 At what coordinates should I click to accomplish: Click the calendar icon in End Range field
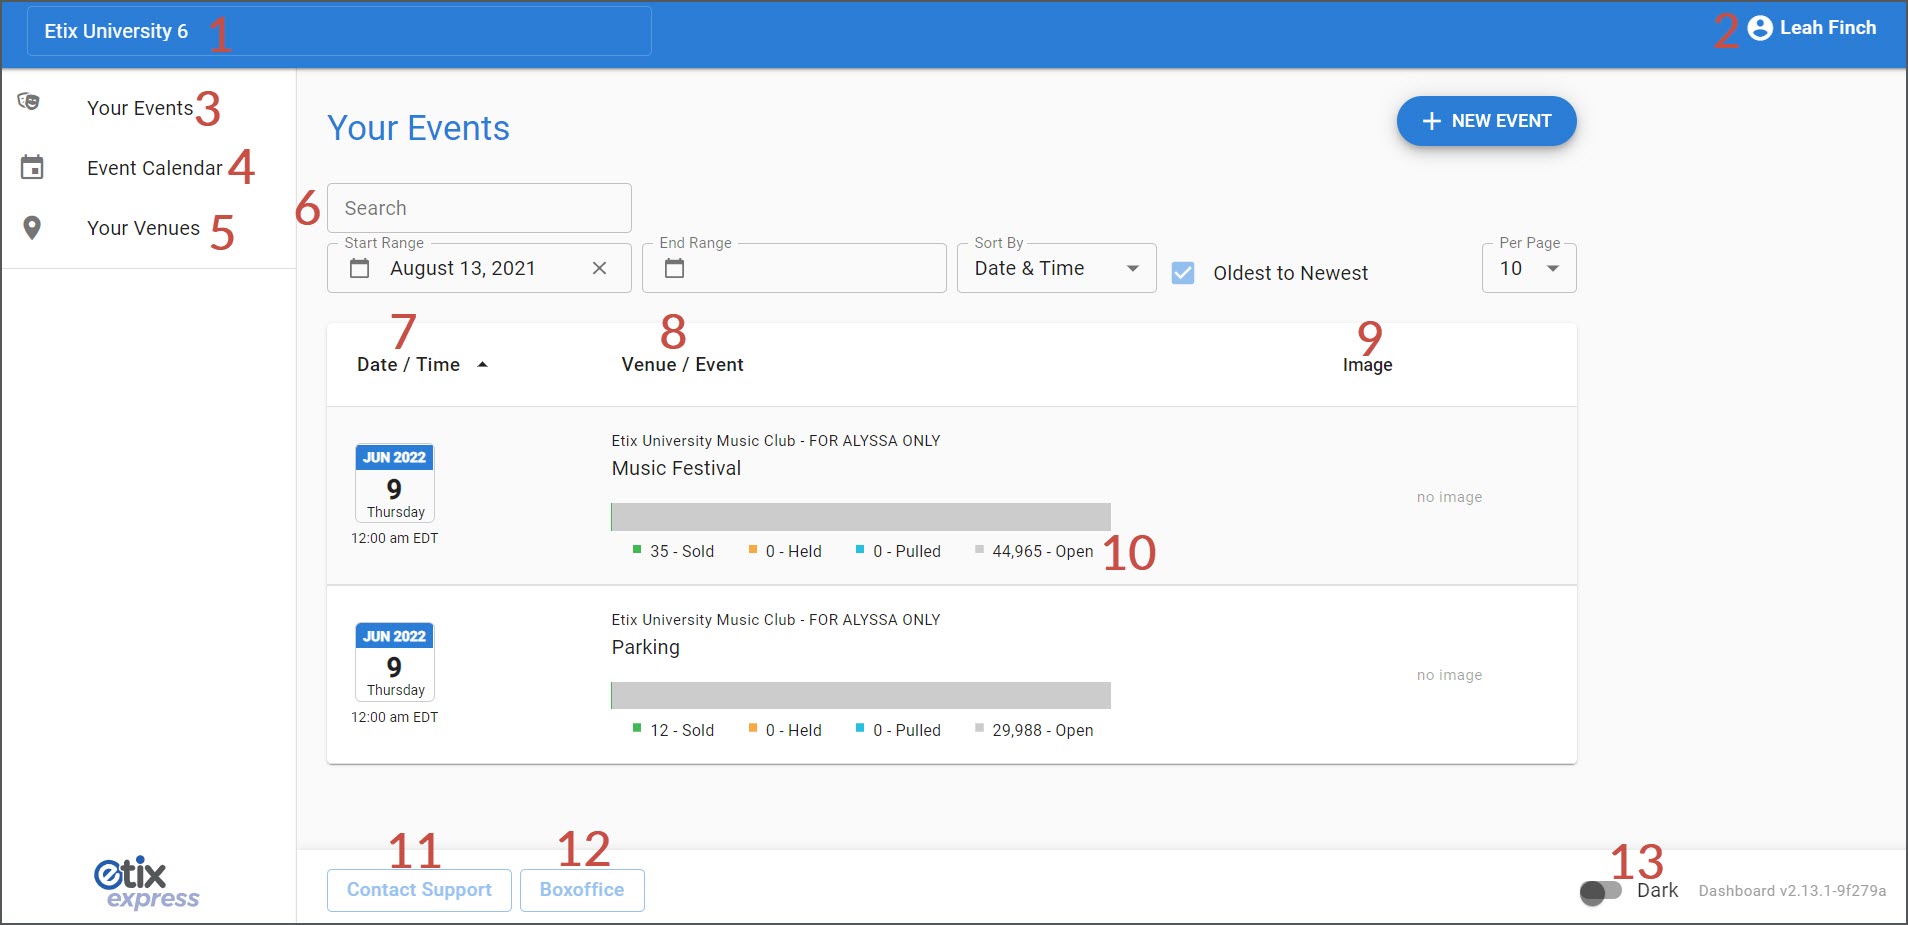coord(674,268)
